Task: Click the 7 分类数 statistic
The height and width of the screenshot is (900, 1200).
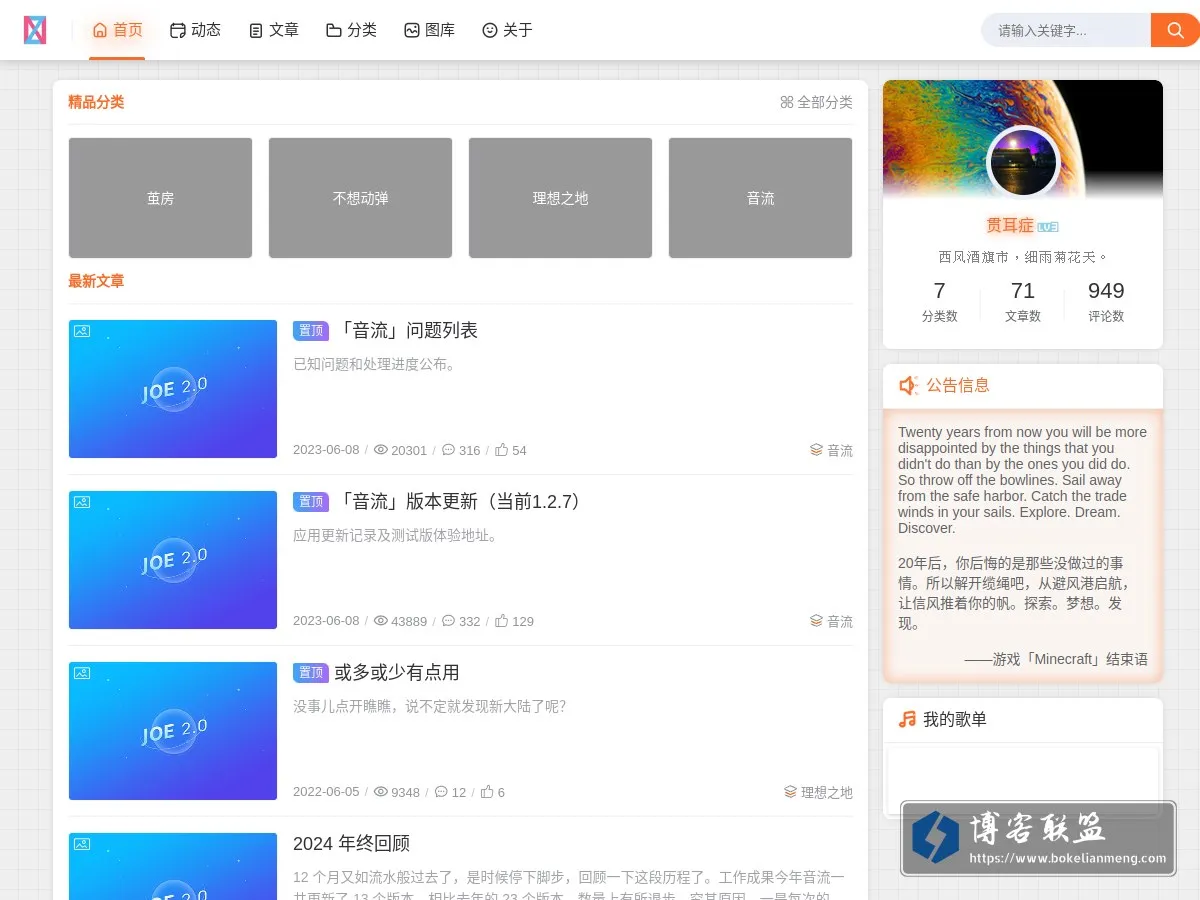Action: coord(939,302)
